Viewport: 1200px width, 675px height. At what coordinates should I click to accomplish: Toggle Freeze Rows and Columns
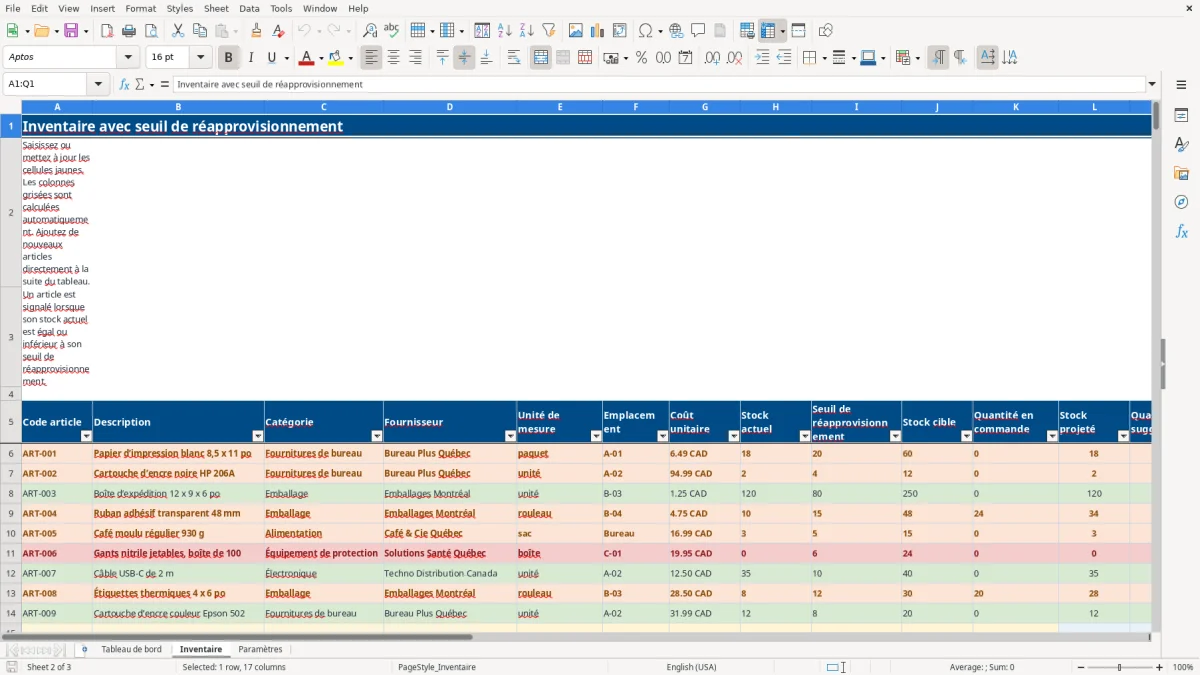pos(768,31)
